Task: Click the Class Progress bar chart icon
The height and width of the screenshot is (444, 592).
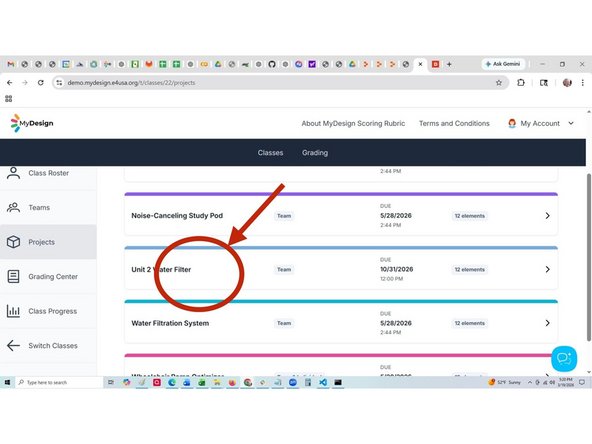Action: [13, 311]
